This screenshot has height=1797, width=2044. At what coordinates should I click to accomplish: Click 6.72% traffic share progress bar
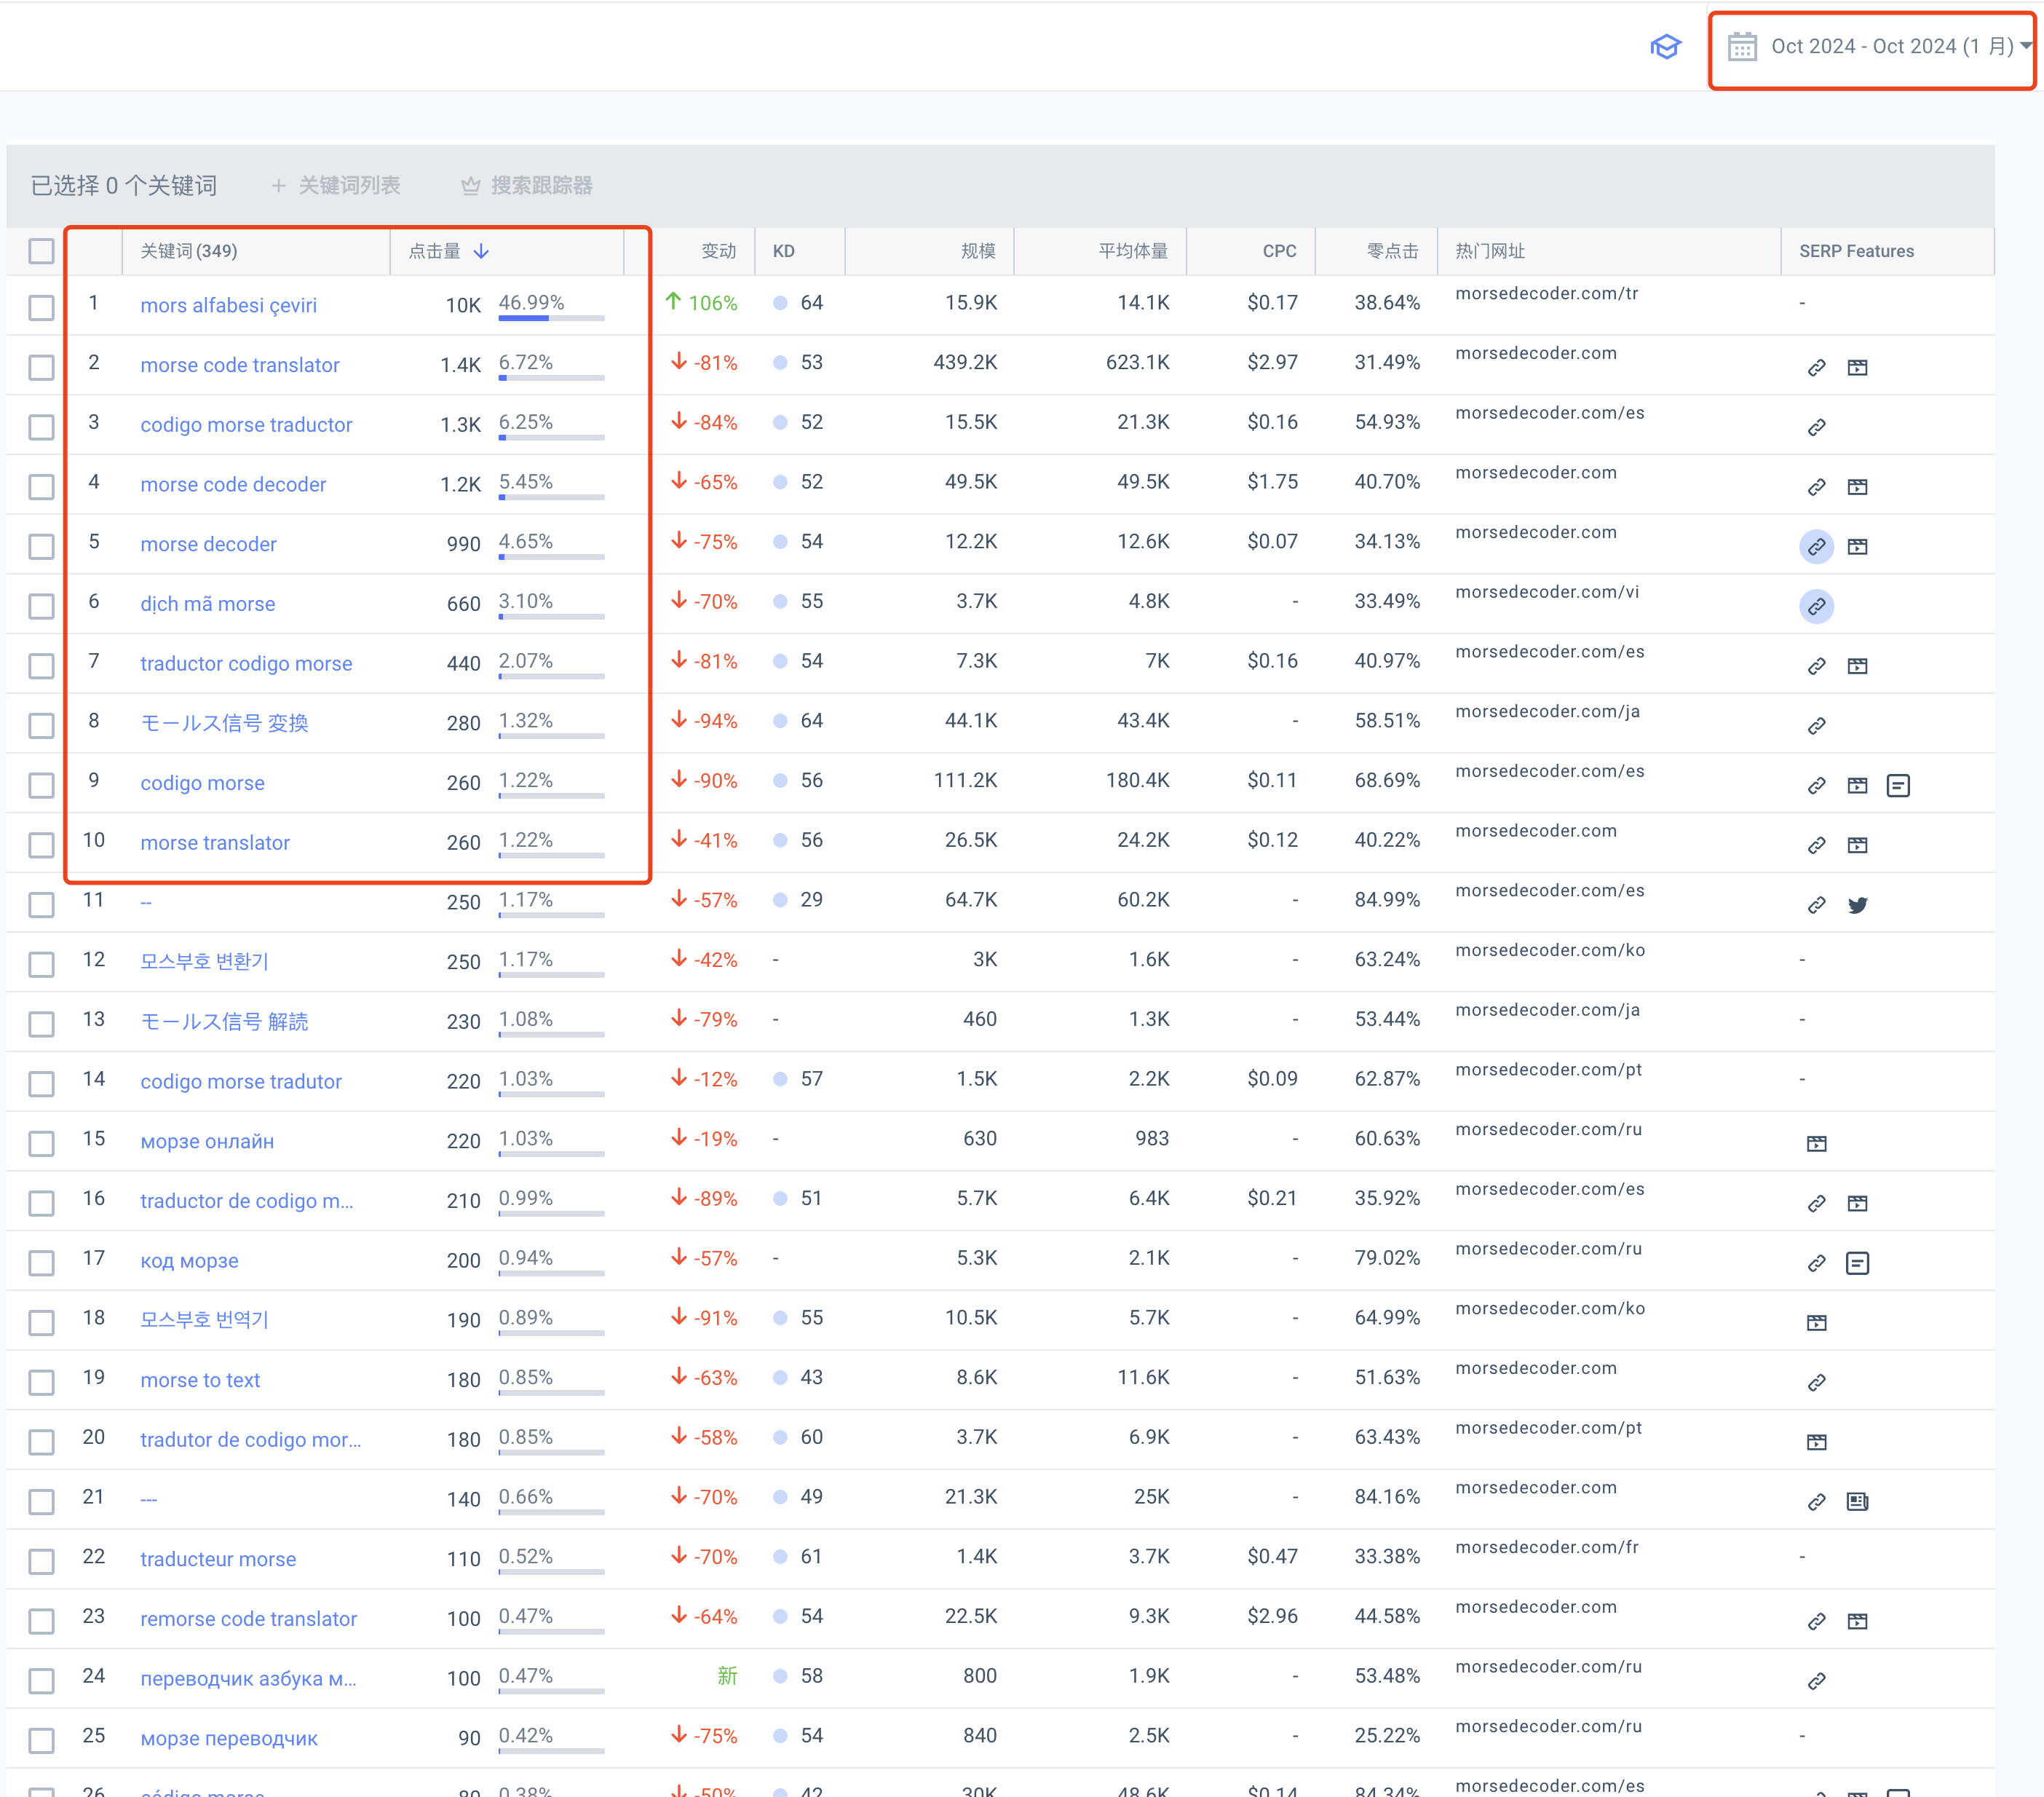(x=552, y=378)
